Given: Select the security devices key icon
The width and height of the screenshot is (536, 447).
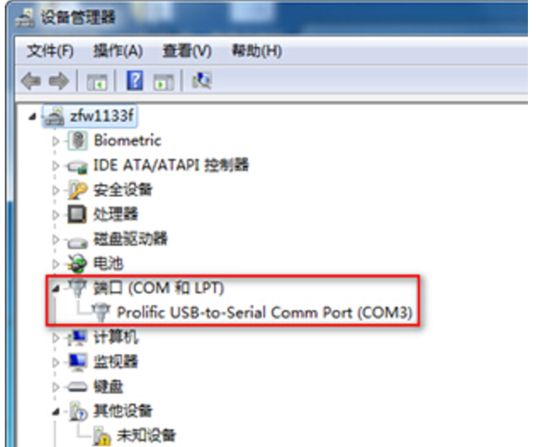Looking at the screenshot, I should click(78, 190).
